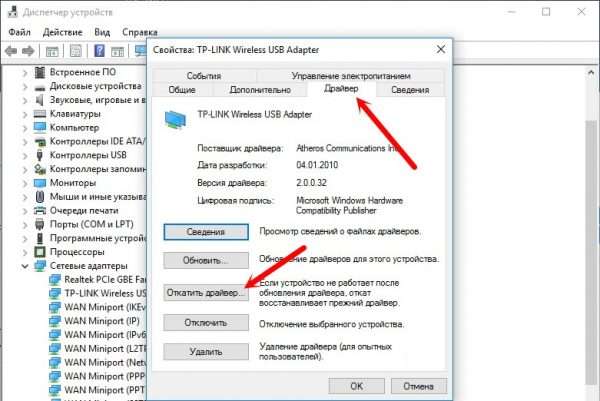The width and height of the screenshot is (600, 401).
Task: Click the Процессоры category icon
Action: coord(40,253)
